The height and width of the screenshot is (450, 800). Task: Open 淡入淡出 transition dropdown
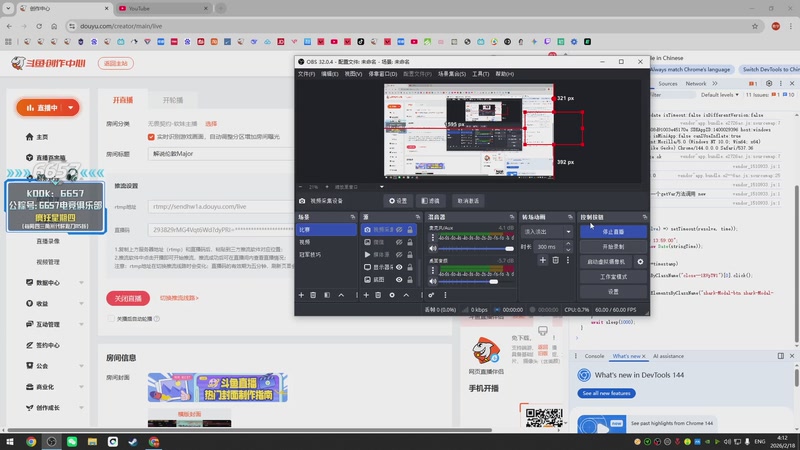pyautogui.click(x=546, y=232)
